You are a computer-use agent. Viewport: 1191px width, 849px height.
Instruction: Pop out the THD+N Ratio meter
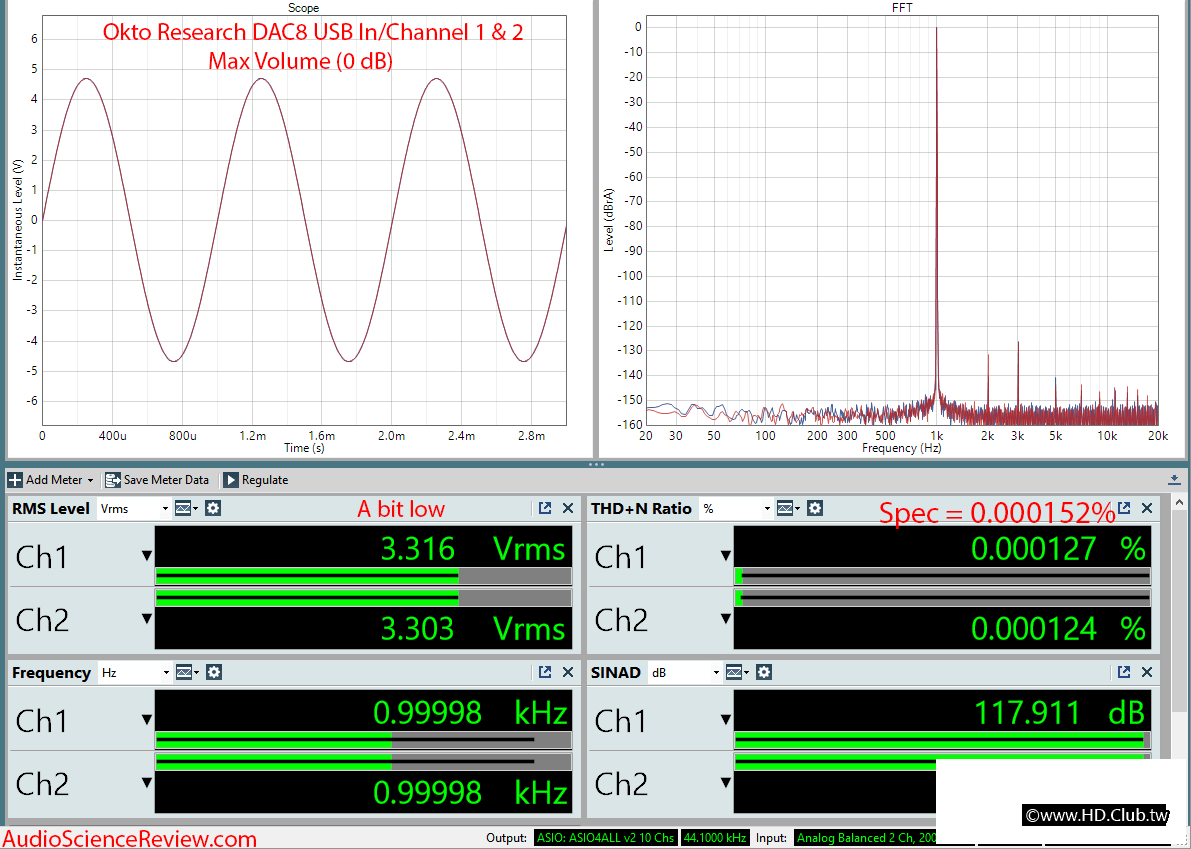[x=1124, y=509]
